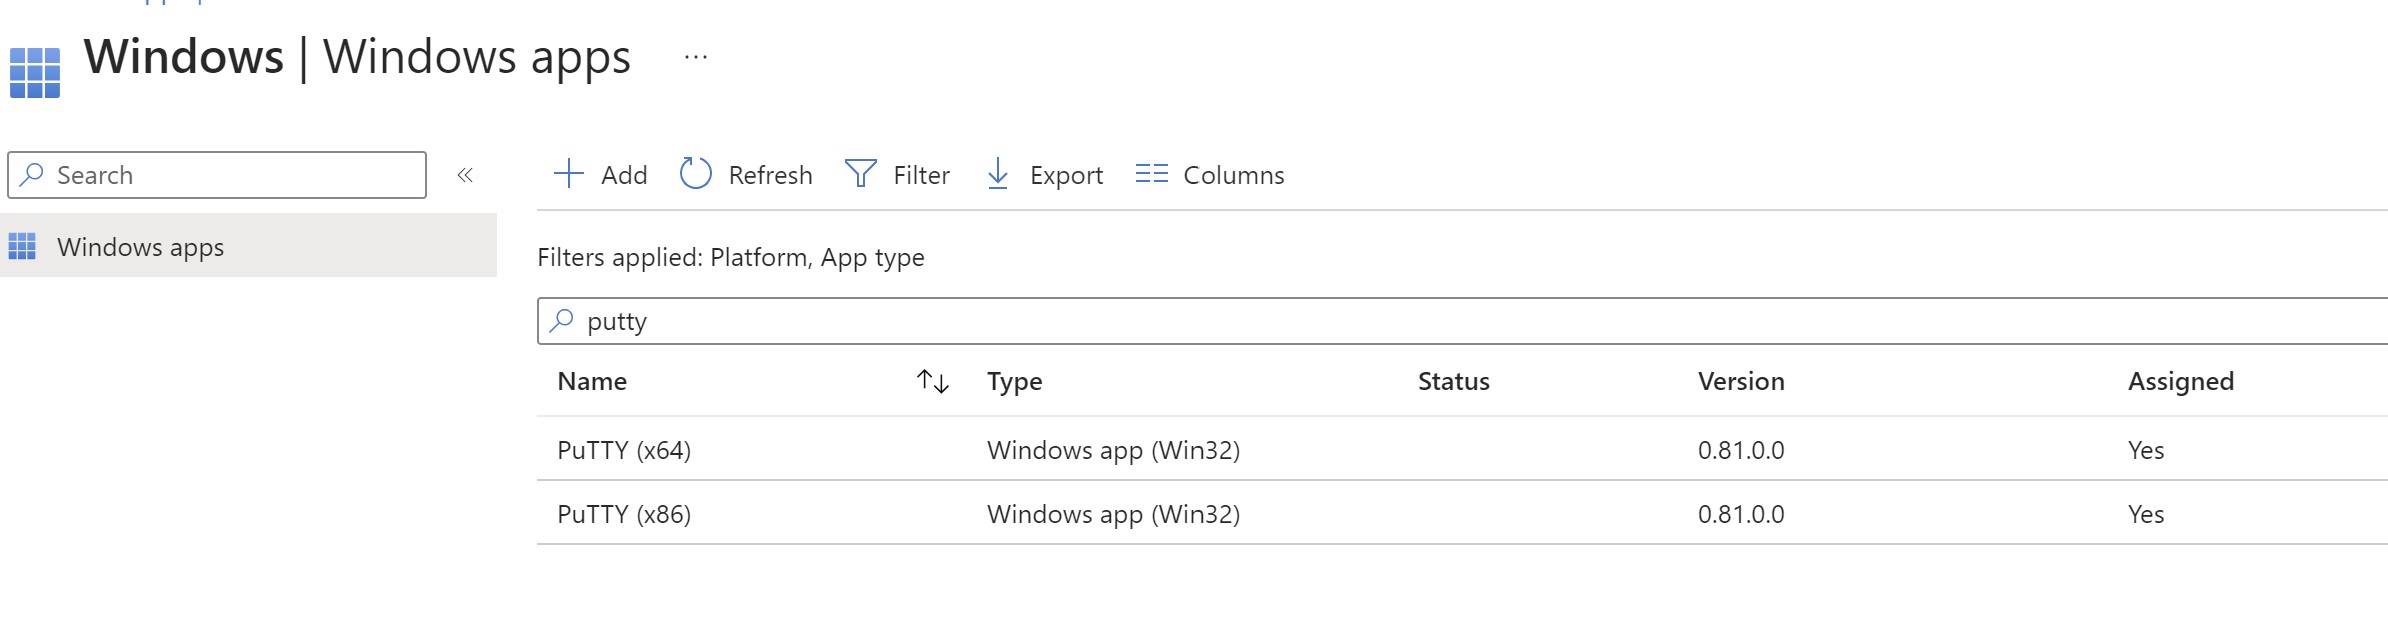Screen dimensions: 2388x618
Task: Click the Filter button label
Action: pyautogui.click(x=921, y=175)
